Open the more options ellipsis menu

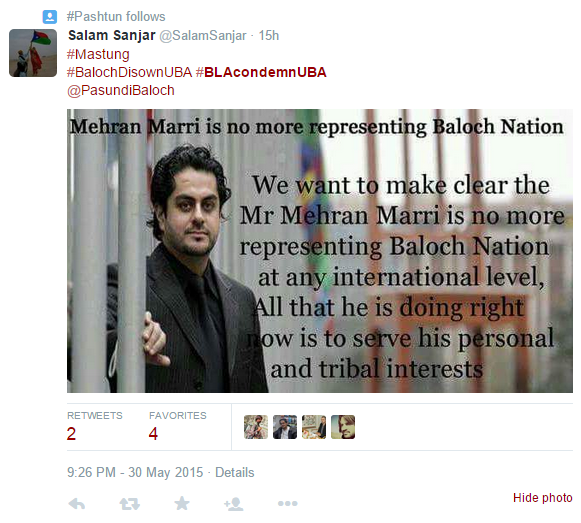point(288,503)
